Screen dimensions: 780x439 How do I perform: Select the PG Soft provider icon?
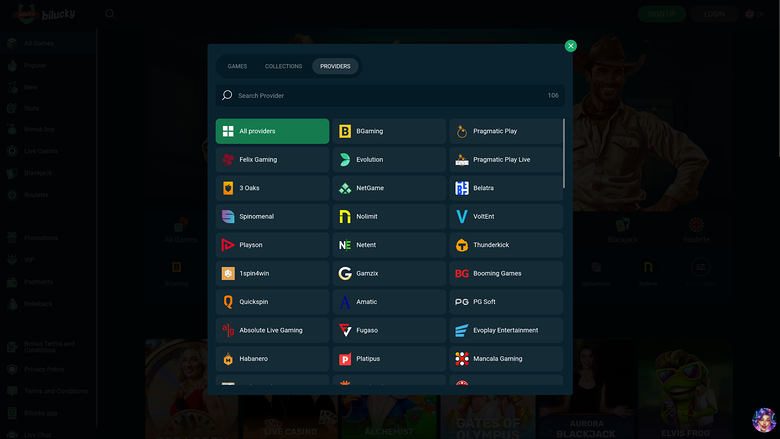tap(462, 302)
